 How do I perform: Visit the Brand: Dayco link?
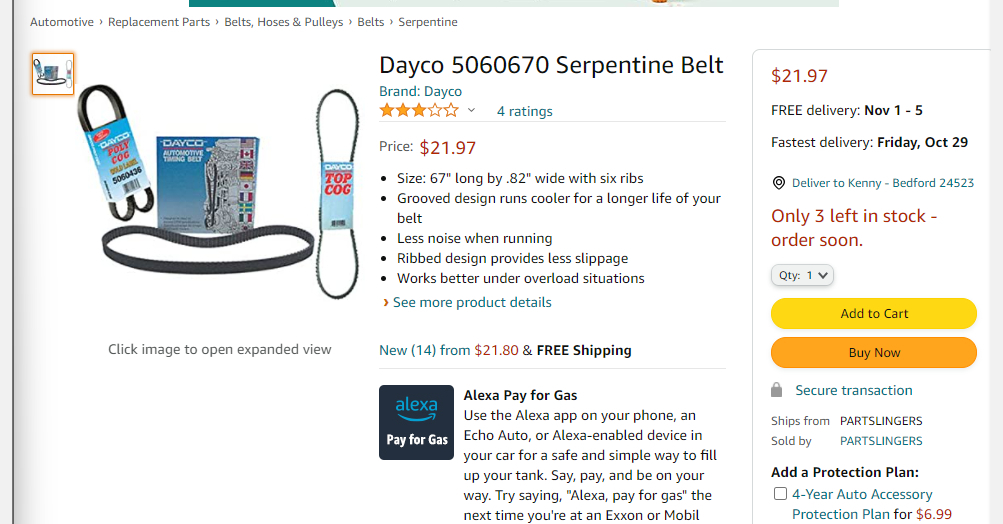point(420,91)
